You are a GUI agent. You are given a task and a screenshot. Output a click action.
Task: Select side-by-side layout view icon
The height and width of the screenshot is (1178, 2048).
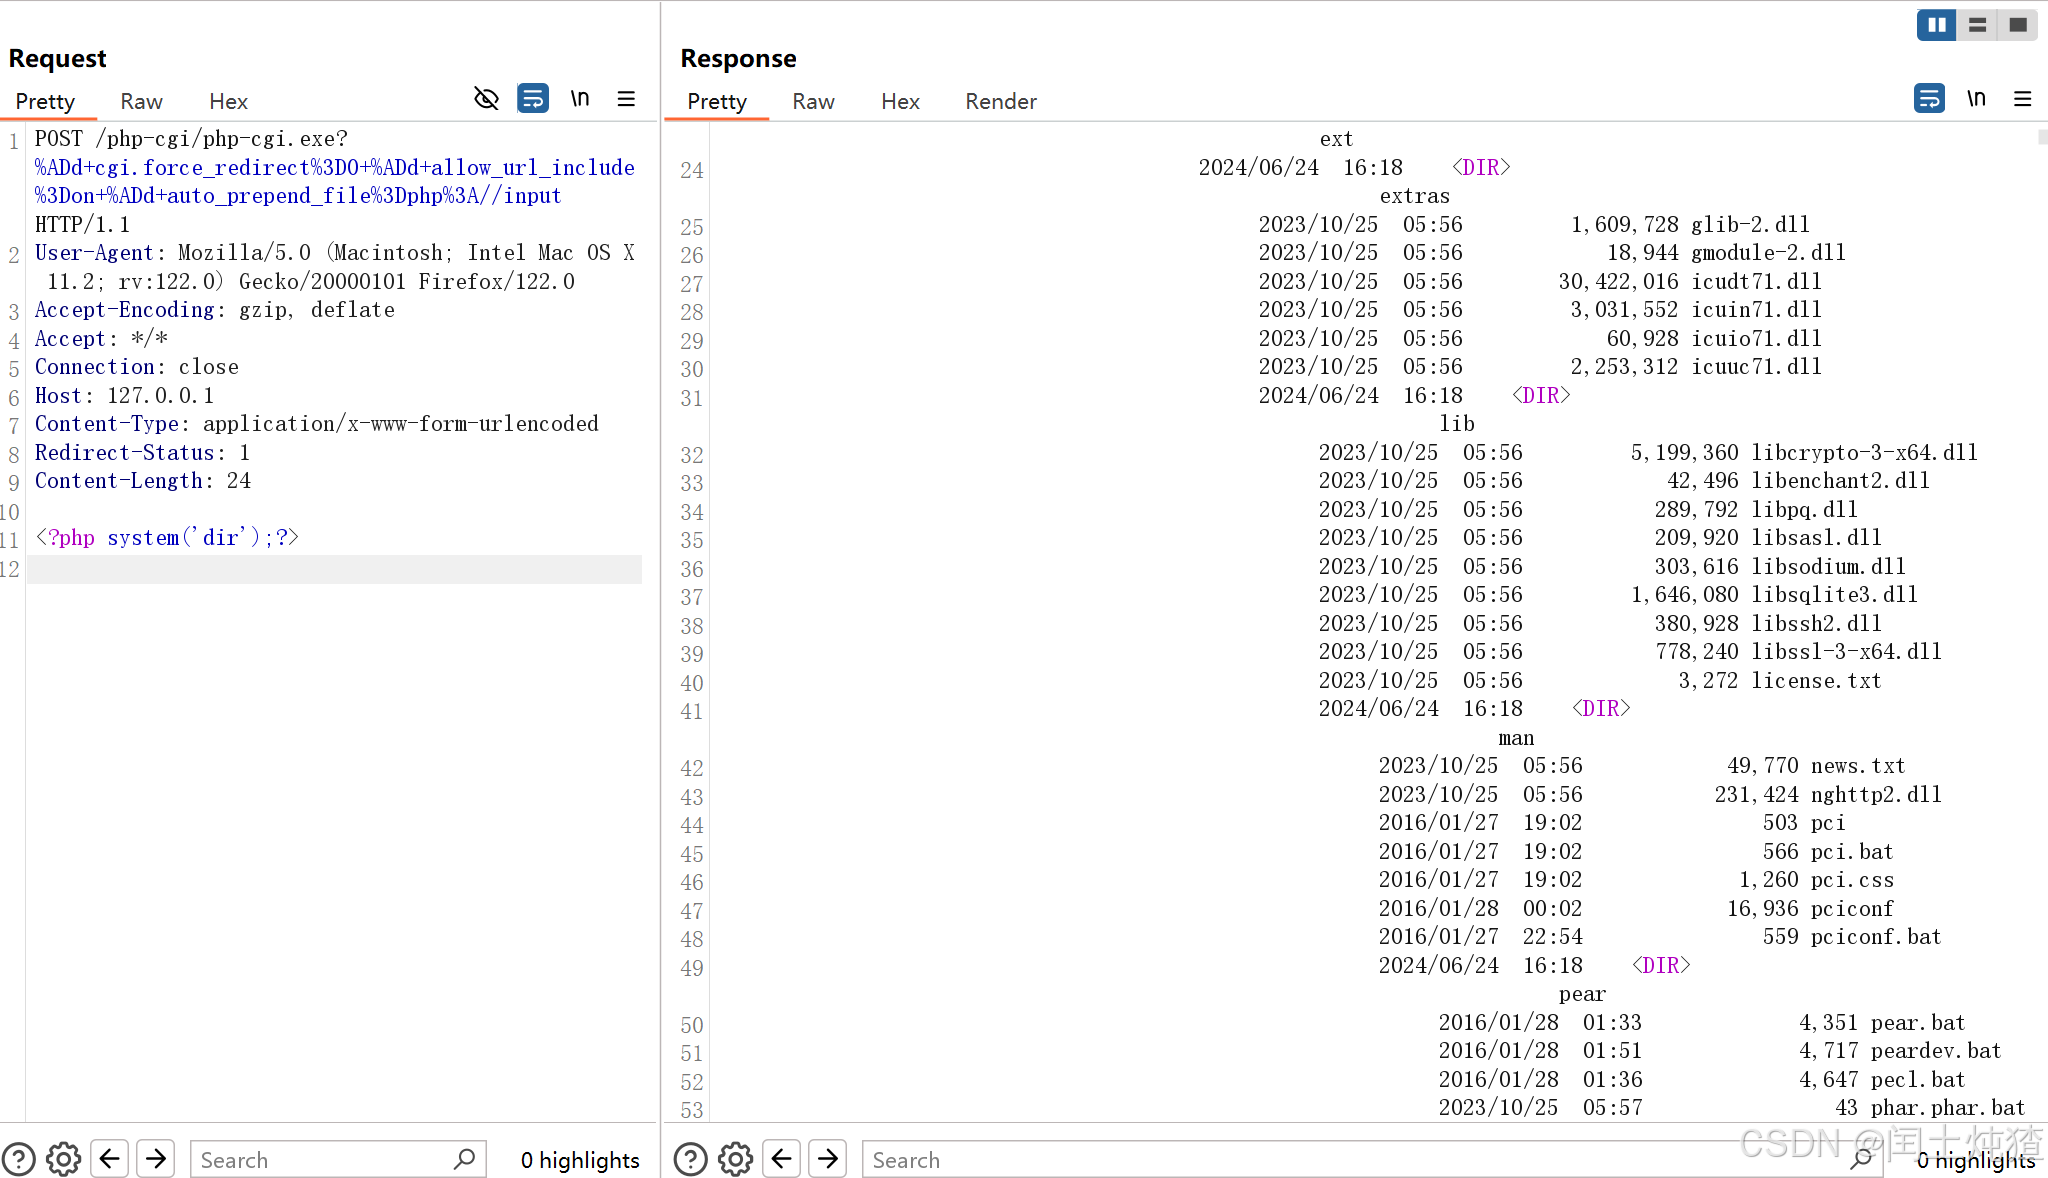[1936, 25]
